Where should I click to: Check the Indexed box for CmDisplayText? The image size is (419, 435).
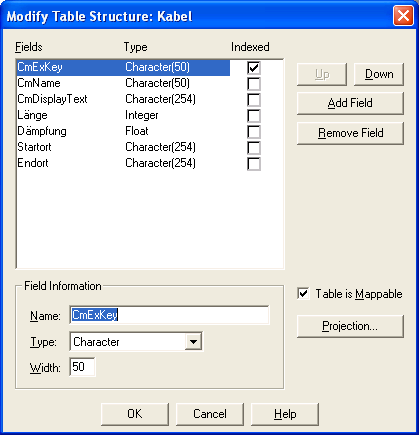point(254,100)
